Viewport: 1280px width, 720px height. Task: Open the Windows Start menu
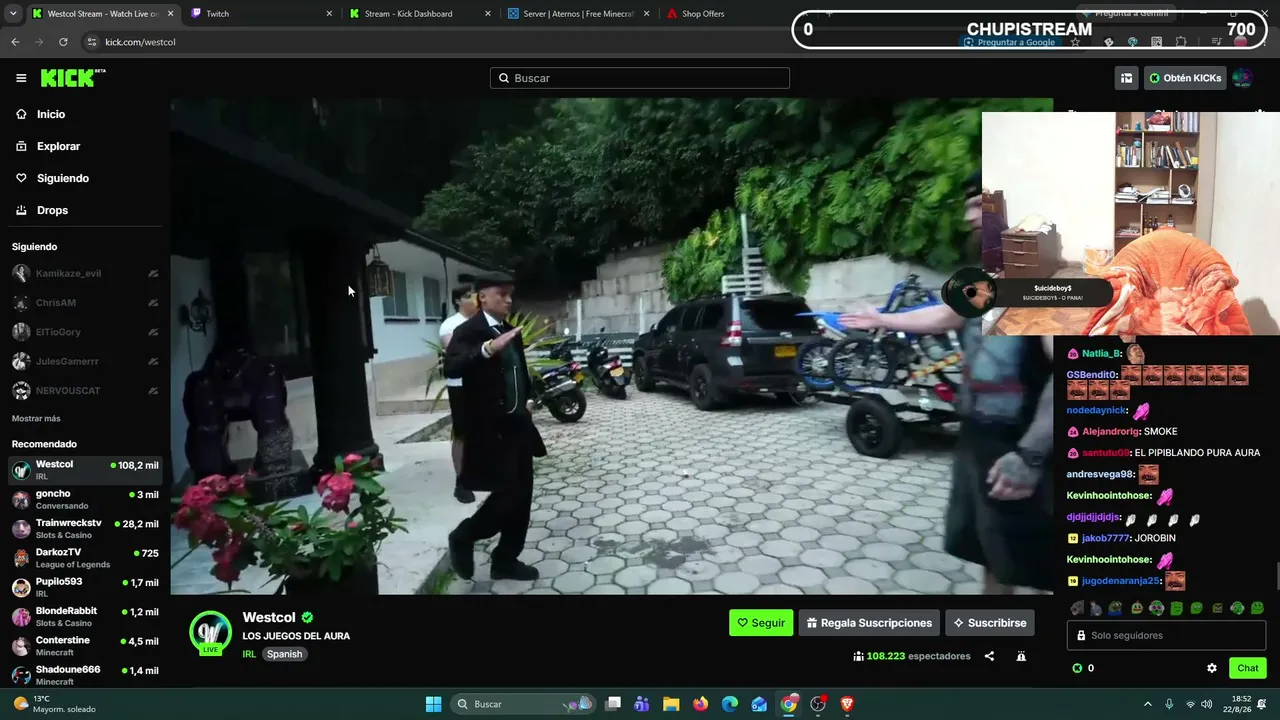(x=433, y=704)
